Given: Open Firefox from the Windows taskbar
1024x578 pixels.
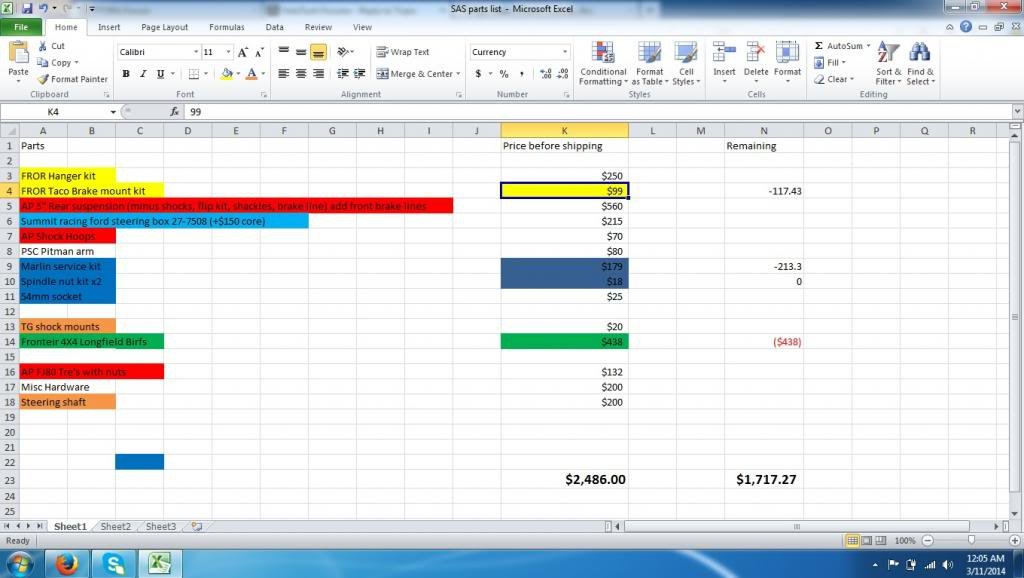Looking at the screenshot, I should [67, 564].
